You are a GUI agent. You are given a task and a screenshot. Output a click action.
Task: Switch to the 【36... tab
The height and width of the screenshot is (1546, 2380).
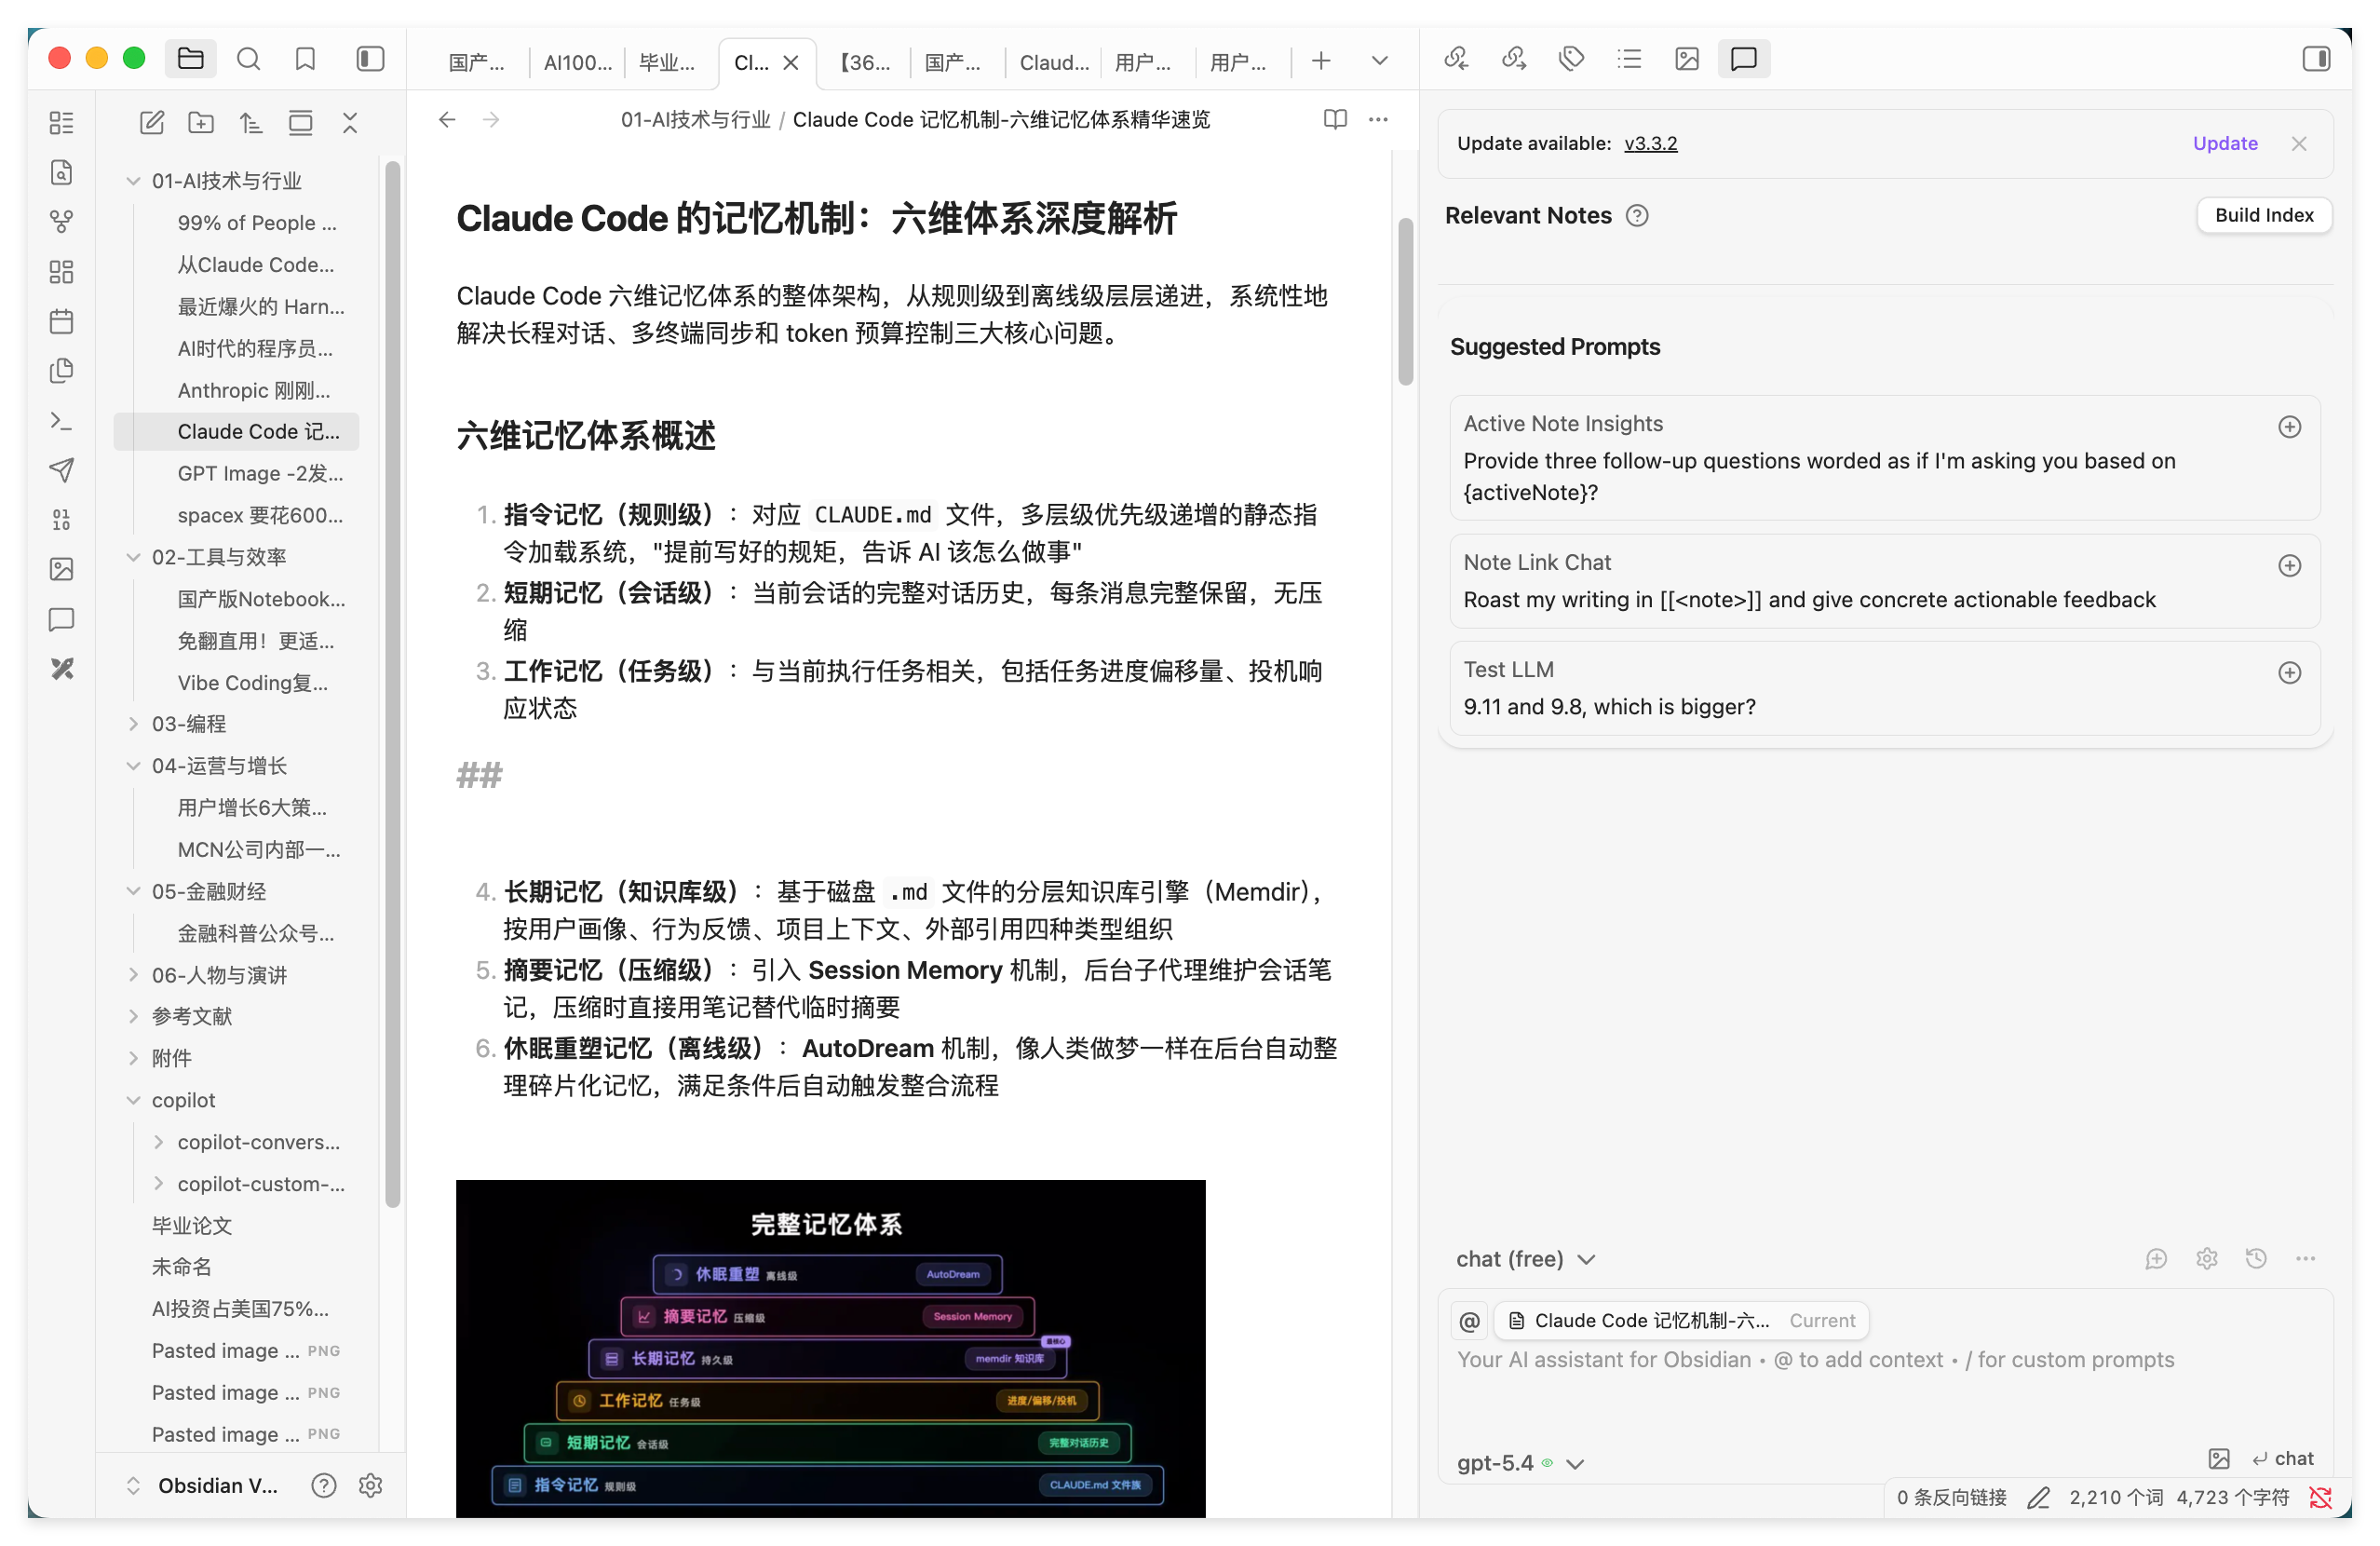tap(864, 62)
